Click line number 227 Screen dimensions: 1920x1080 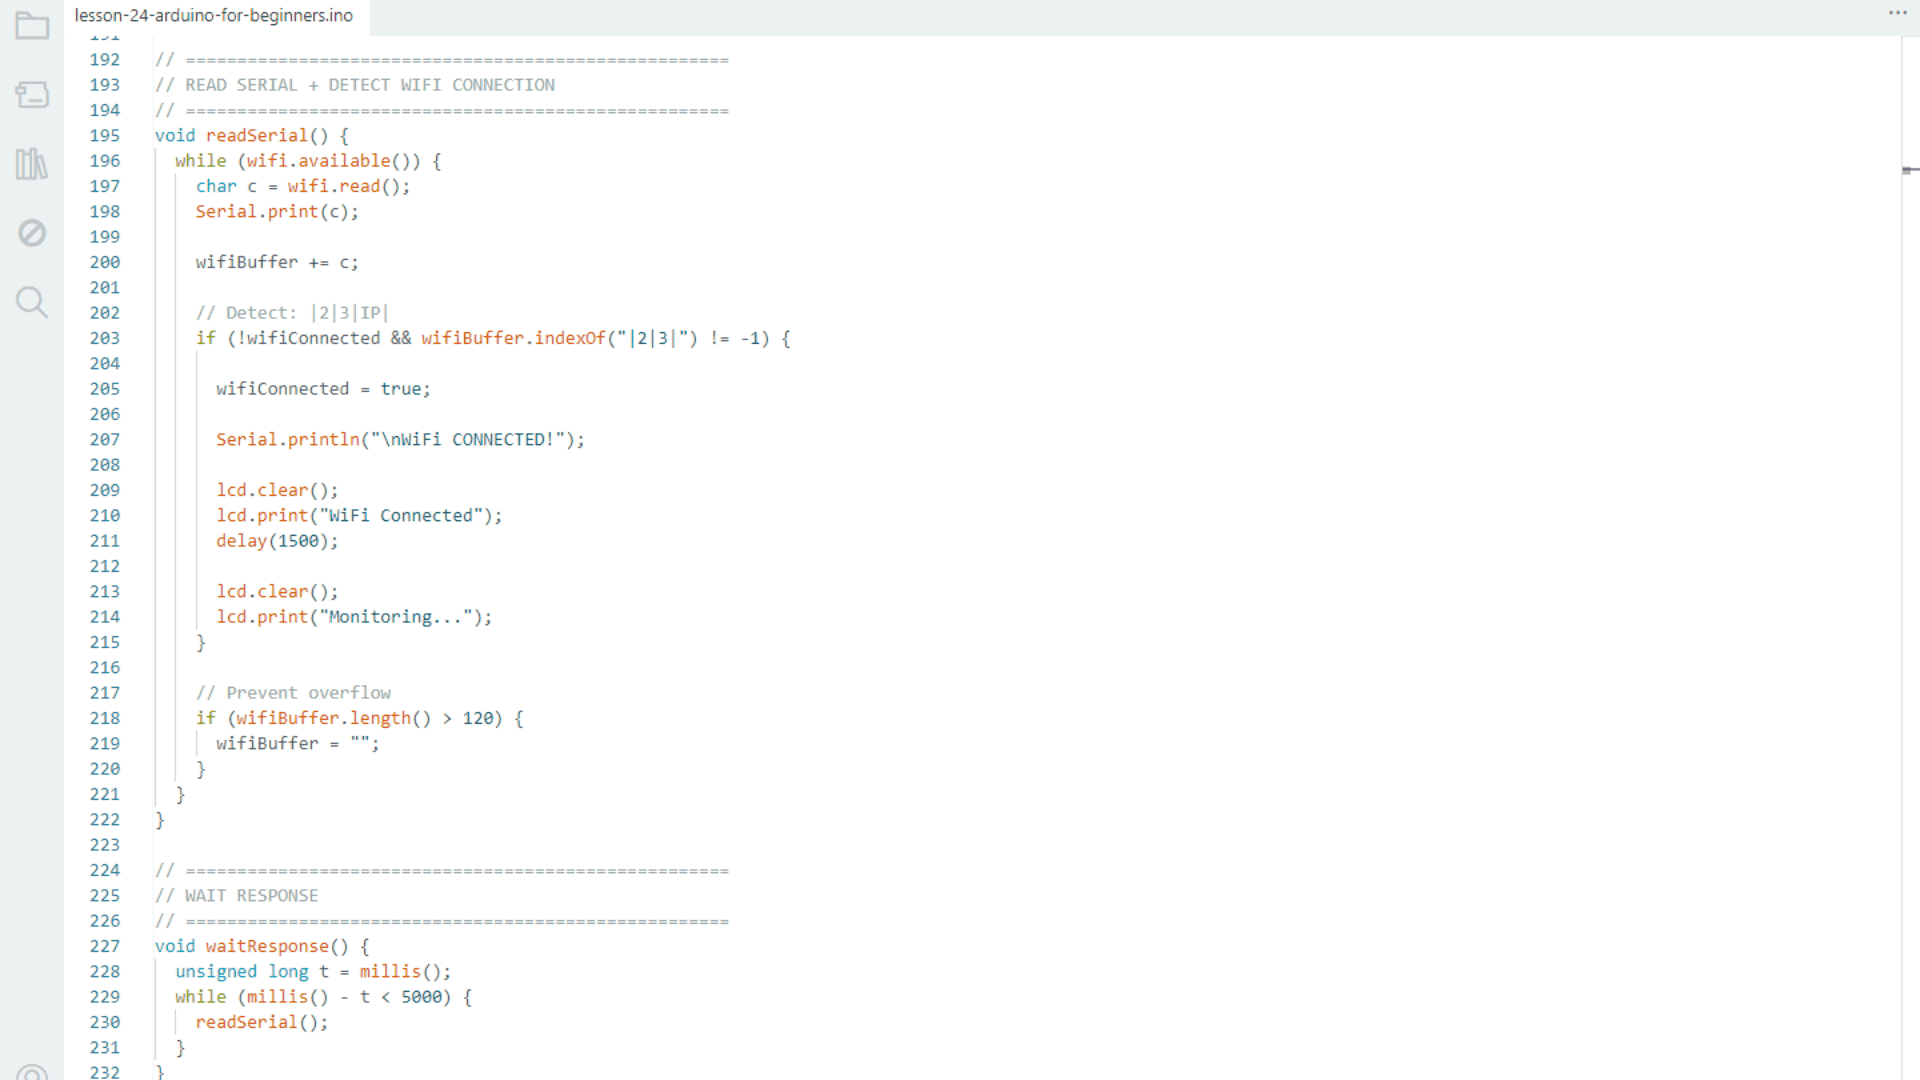(105, 947)
